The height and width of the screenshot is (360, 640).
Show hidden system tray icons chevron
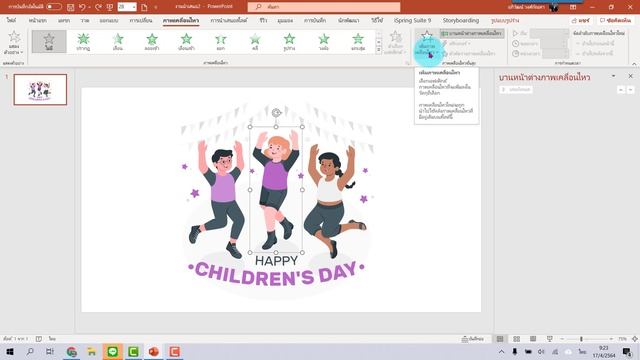pos(501,351)
